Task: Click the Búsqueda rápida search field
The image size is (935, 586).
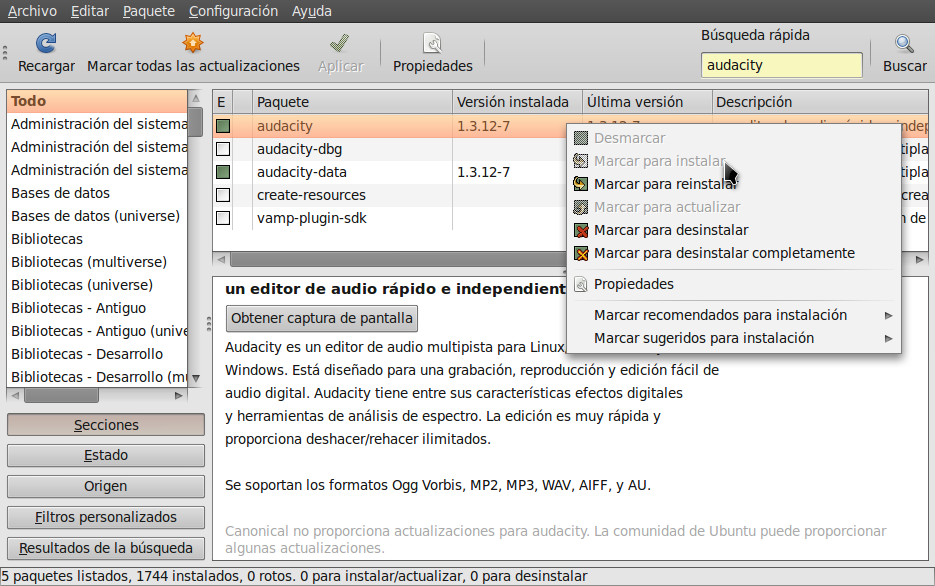Action: 781,65
